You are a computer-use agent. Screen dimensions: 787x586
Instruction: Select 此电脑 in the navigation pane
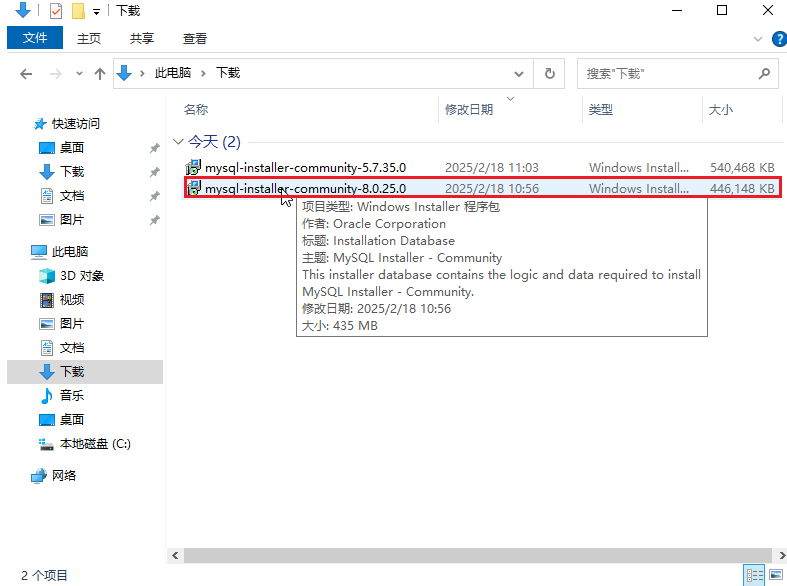pos(70,251)
